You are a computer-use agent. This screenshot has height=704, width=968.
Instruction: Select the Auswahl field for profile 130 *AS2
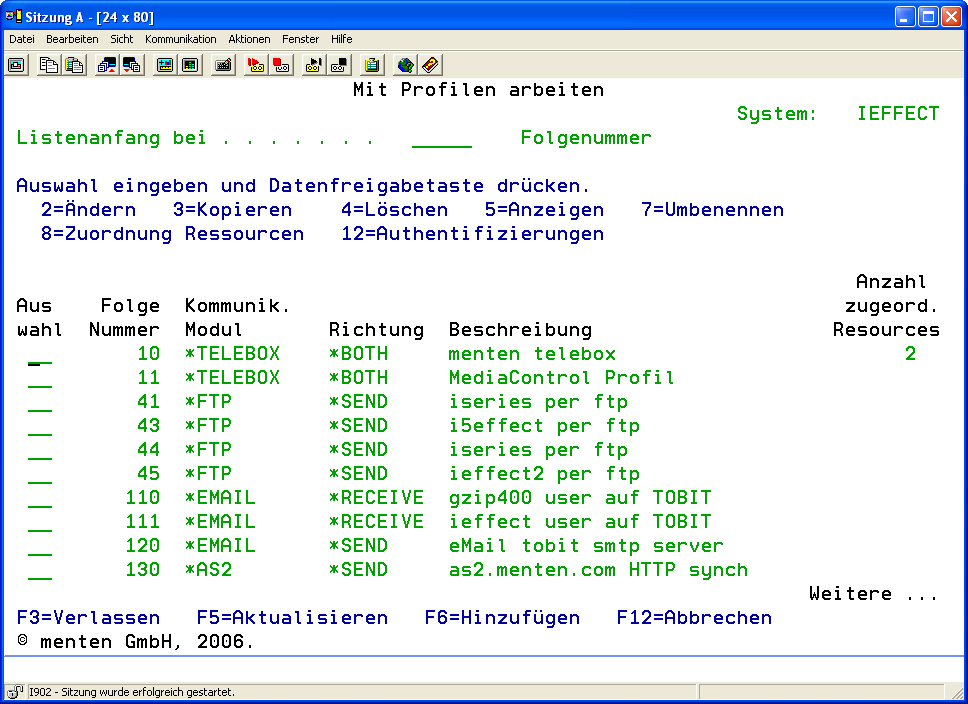40,571
